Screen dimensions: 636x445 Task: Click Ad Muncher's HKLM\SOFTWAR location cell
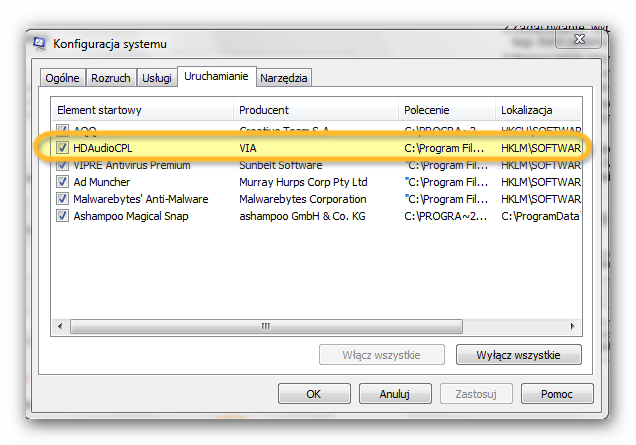pyautogui.click(x=541, y=182)
